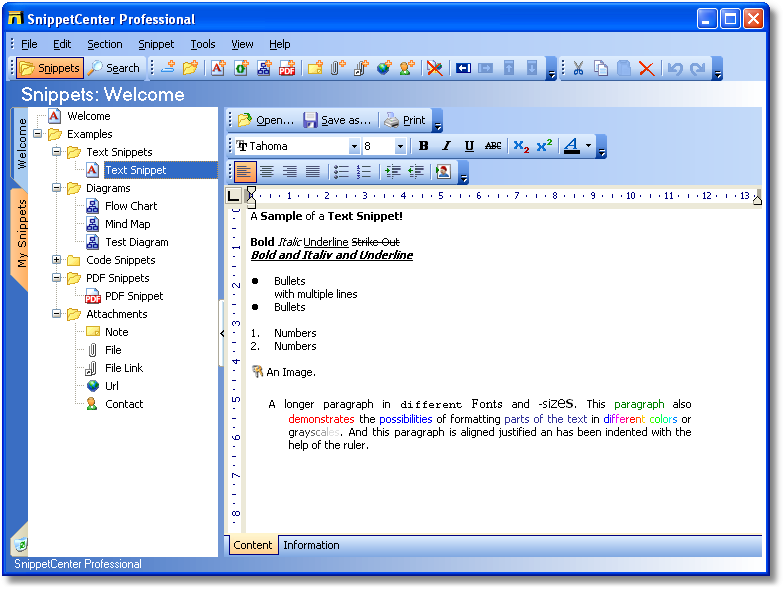Toggle numbered list
Viewport: 784px width, 590px height.
[x=364, y=172]
